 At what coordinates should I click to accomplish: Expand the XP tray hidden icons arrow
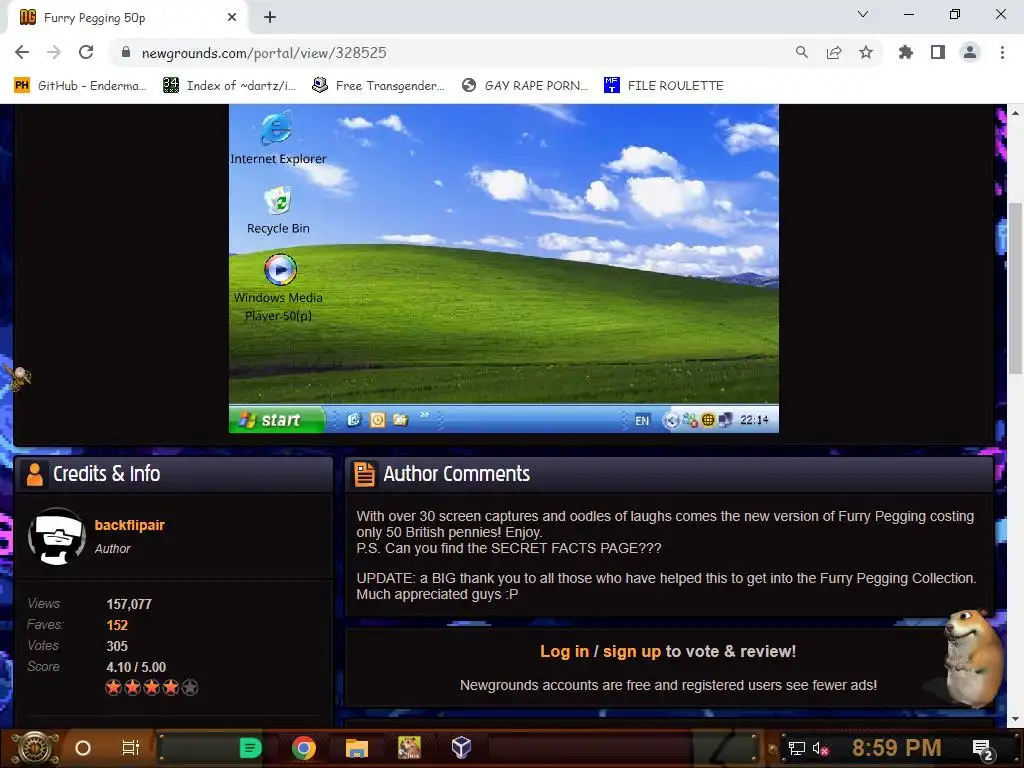[671, 421]
